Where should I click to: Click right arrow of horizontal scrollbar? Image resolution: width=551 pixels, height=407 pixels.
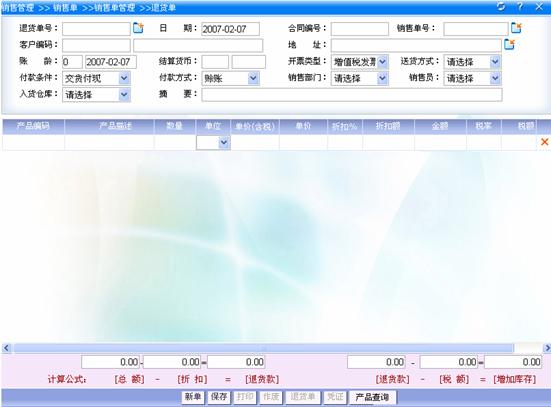[x=547, y=348]
